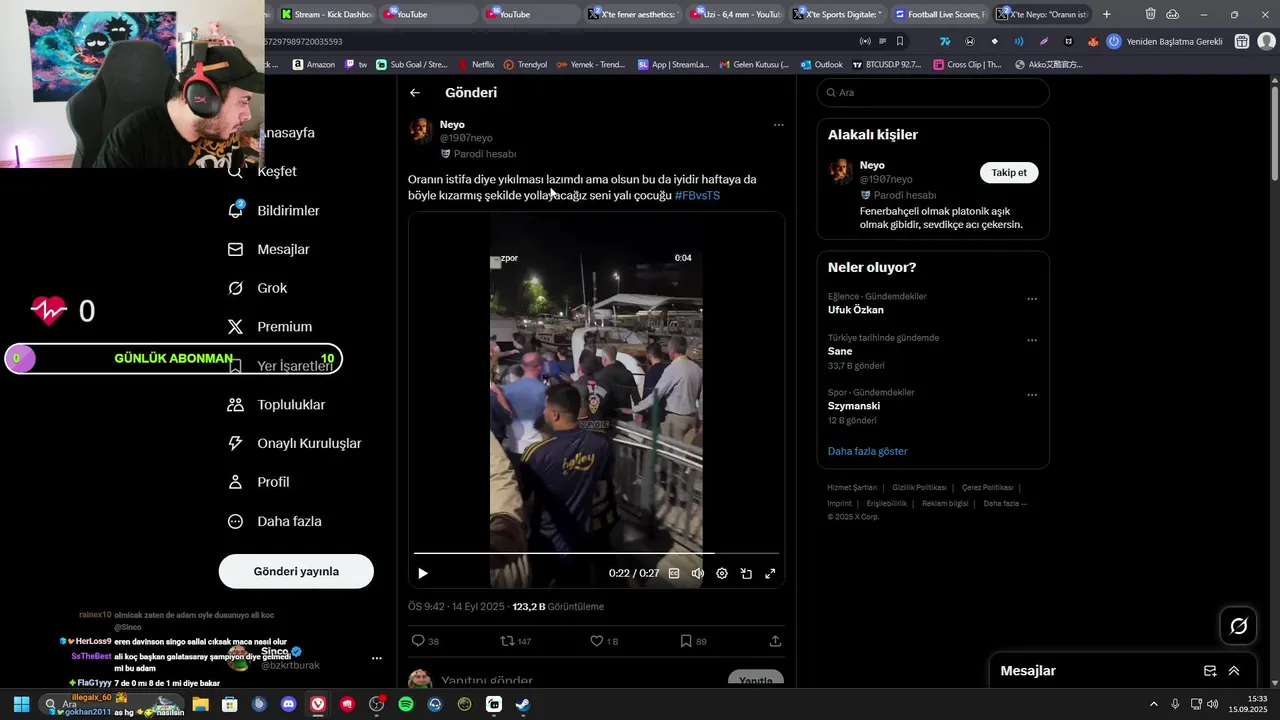Repost using the icon showing 147
The image size is (1280, 720).
click(515, 641)
